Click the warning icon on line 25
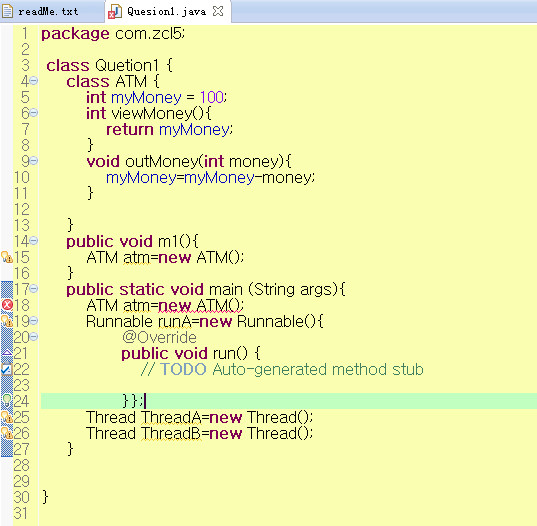Screen dimensions: 537x526 [7, 417]
